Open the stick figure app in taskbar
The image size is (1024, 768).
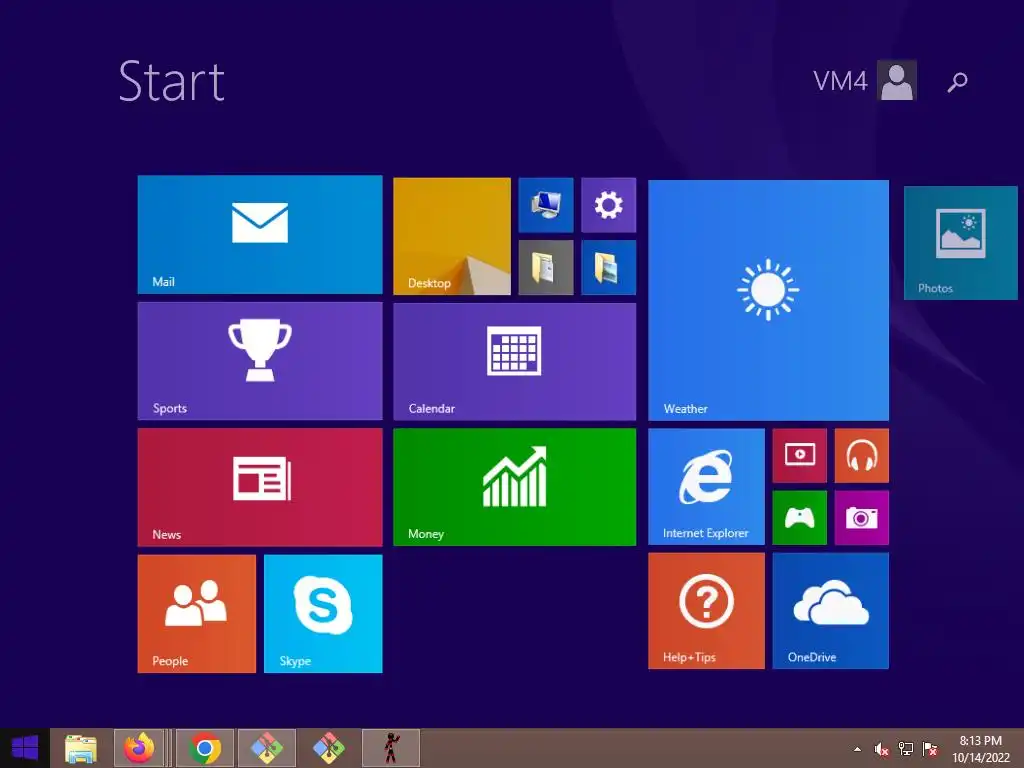[x=391, y=748]
